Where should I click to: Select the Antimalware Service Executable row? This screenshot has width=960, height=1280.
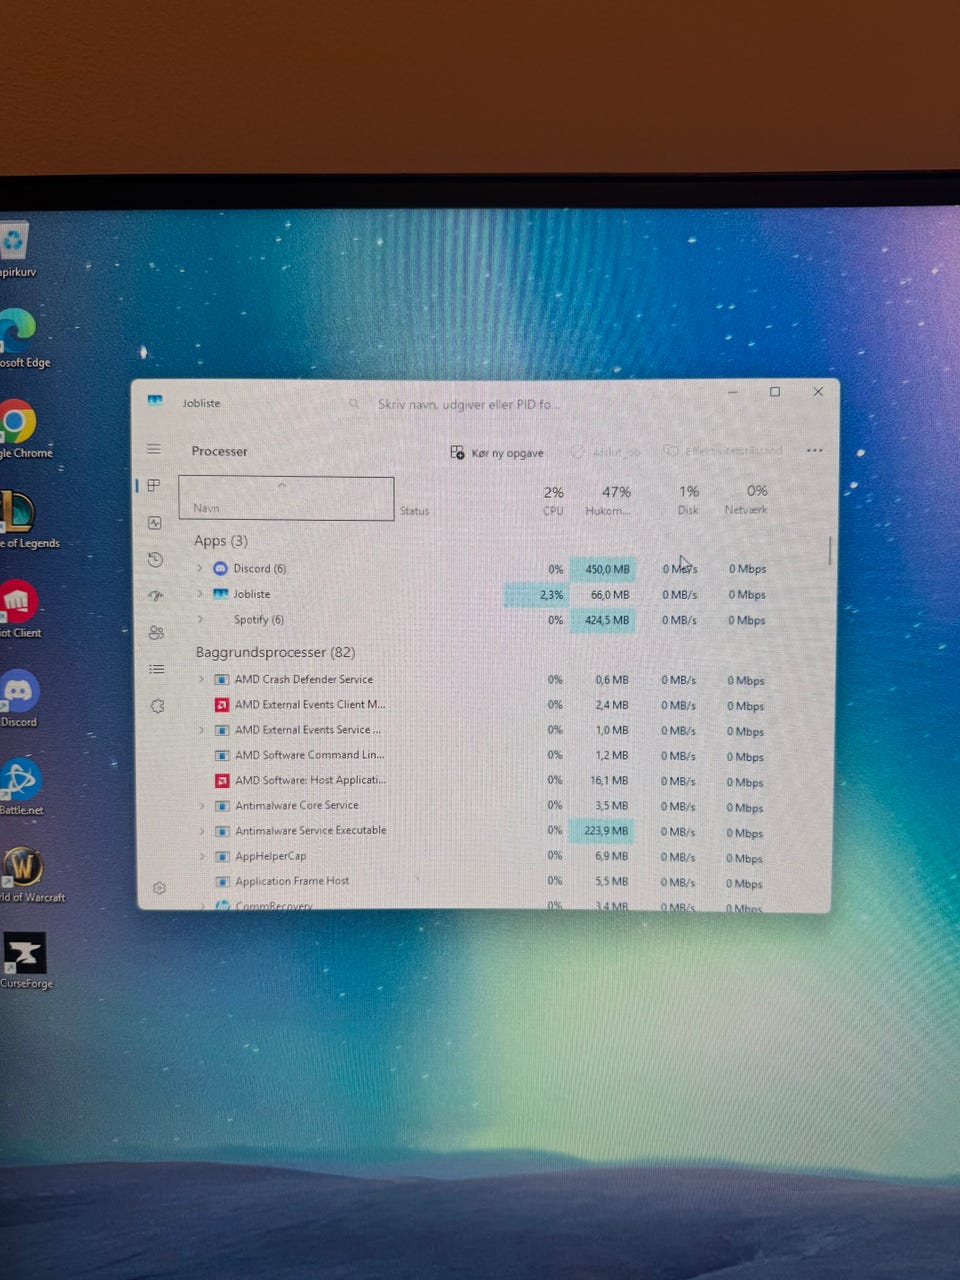click(x=484, y=831)
